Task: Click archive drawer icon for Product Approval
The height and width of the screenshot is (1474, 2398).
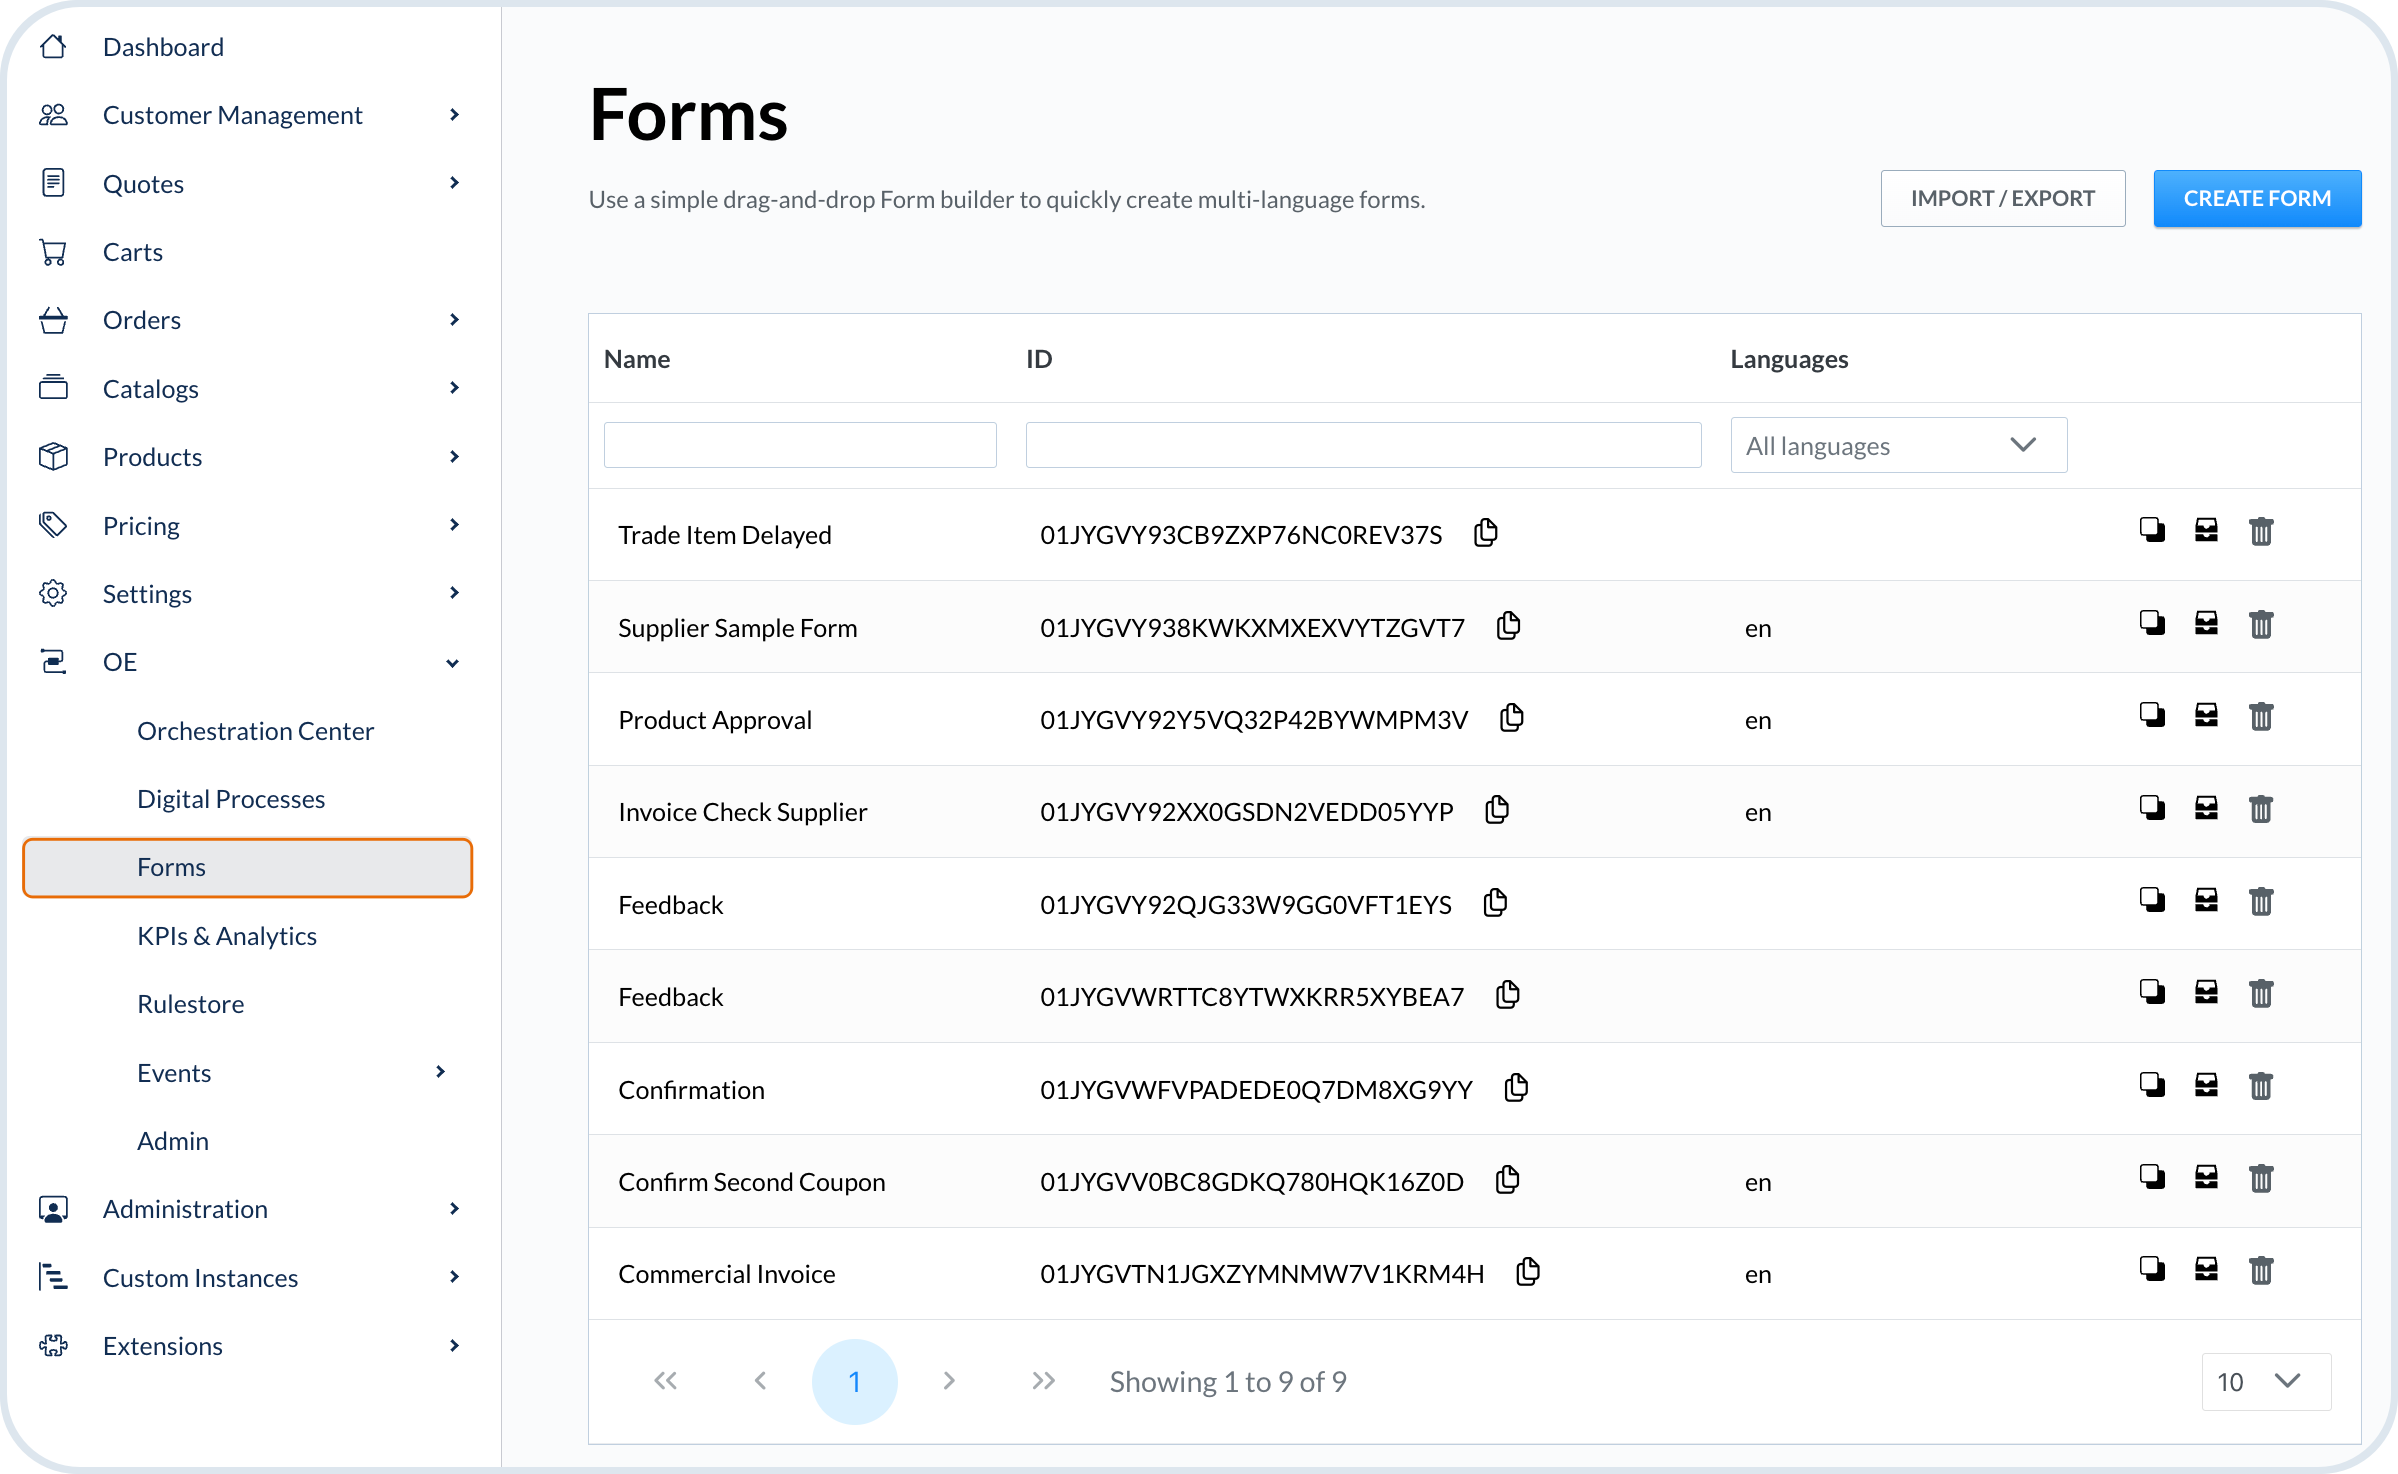Action: tap(2205, 716)
